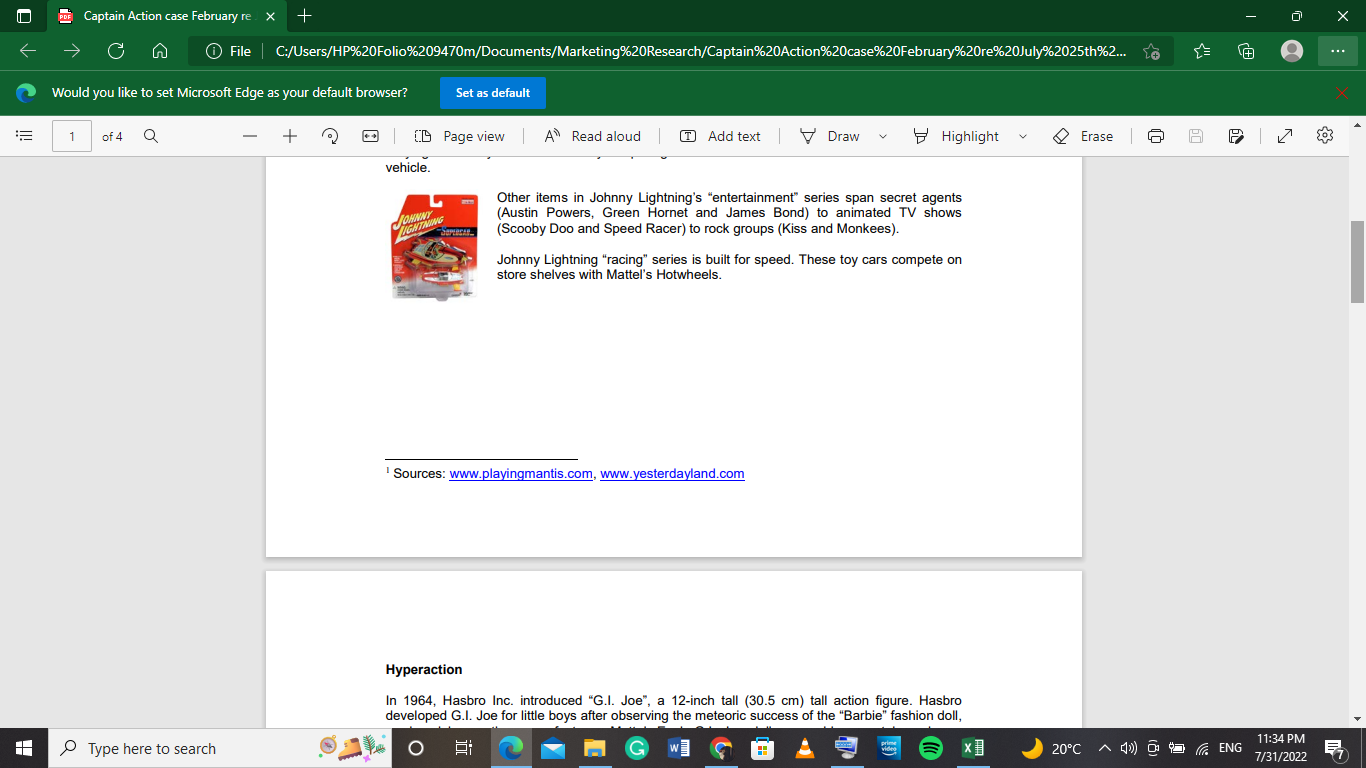This screenshot has height=768, width=1366.
Task: Activate the Highlight tool
Action: (x=956, y=136)
